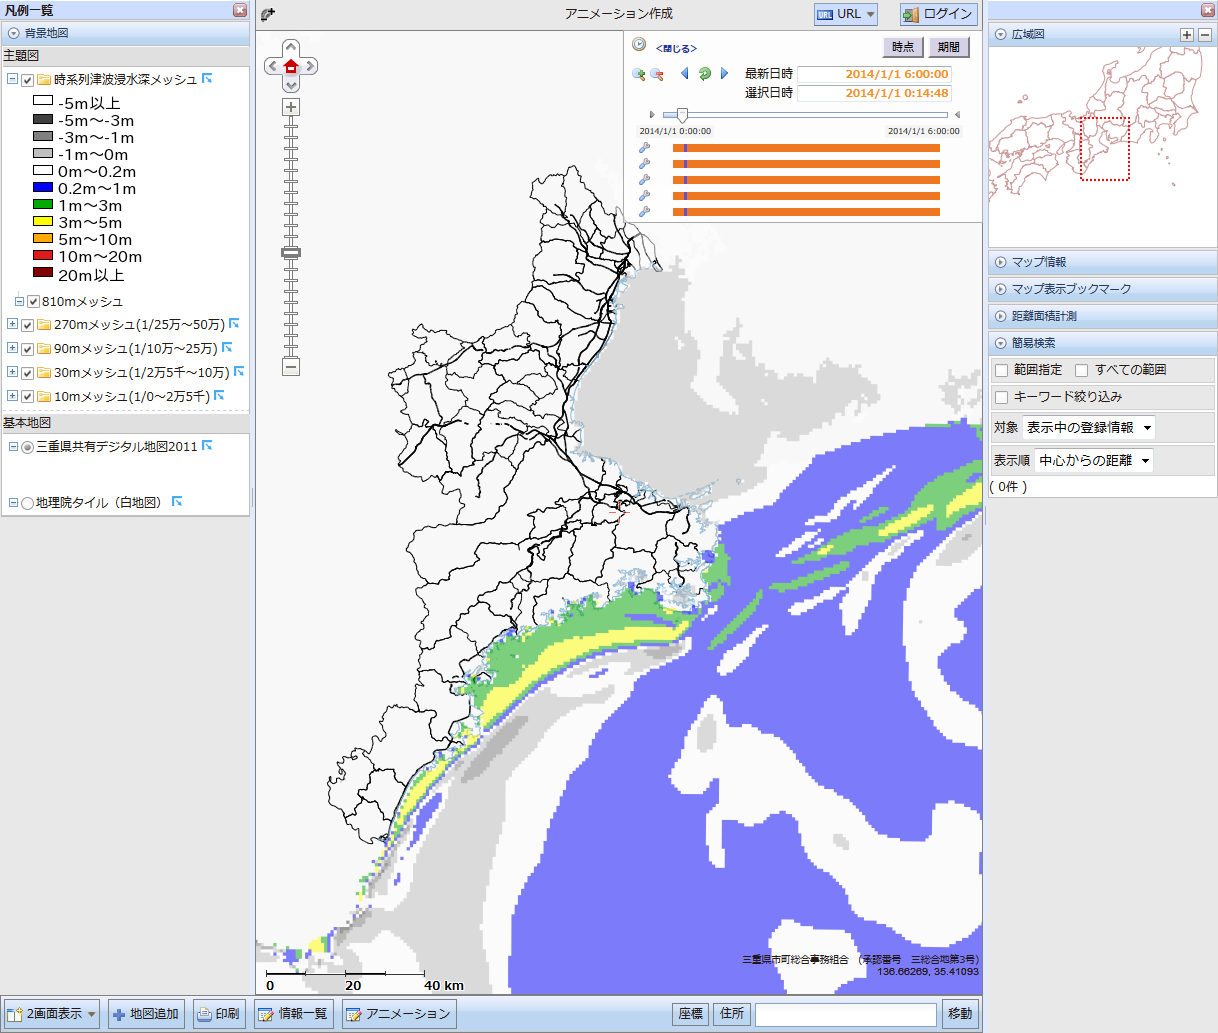The image size is (1218, 1033).
Task: Pan the map right with arrow button
Action: pyautogui.click(x=311, y=66)
